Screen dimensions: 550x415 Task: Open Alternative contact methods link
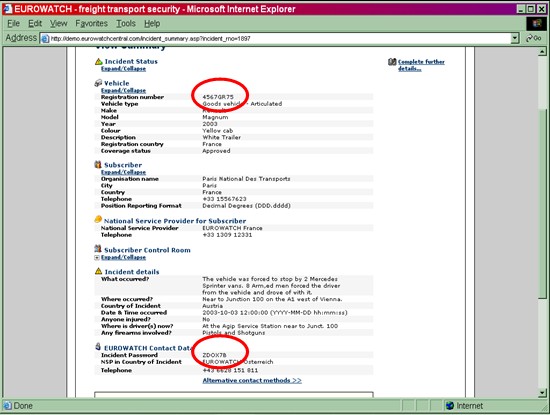pyautogui.click(x=252, y=381)
